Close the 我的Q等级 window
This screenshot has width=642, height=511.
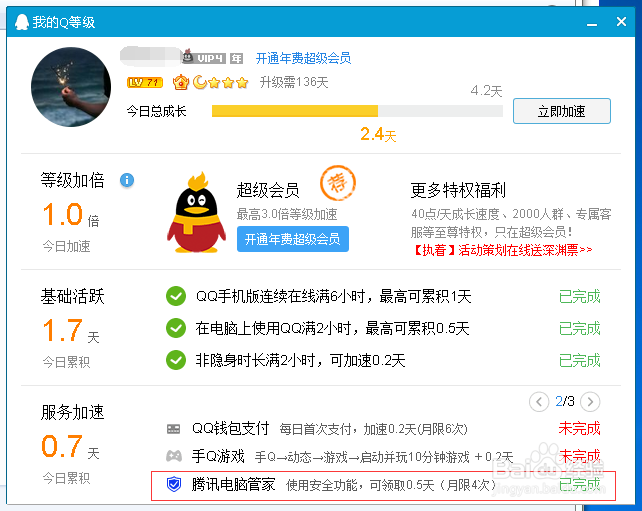pos(621,22)
